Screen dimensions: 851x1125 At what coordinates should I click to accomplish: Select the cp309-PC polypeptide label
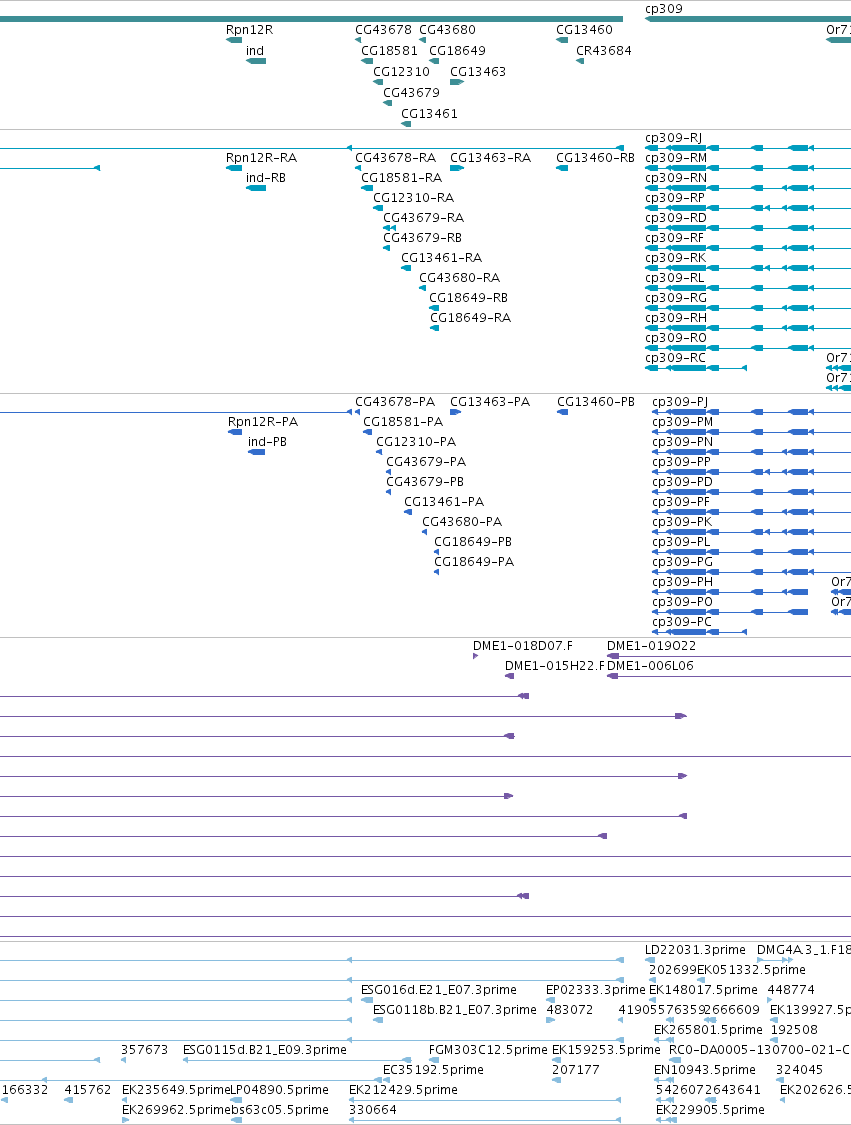coord(682,622)
